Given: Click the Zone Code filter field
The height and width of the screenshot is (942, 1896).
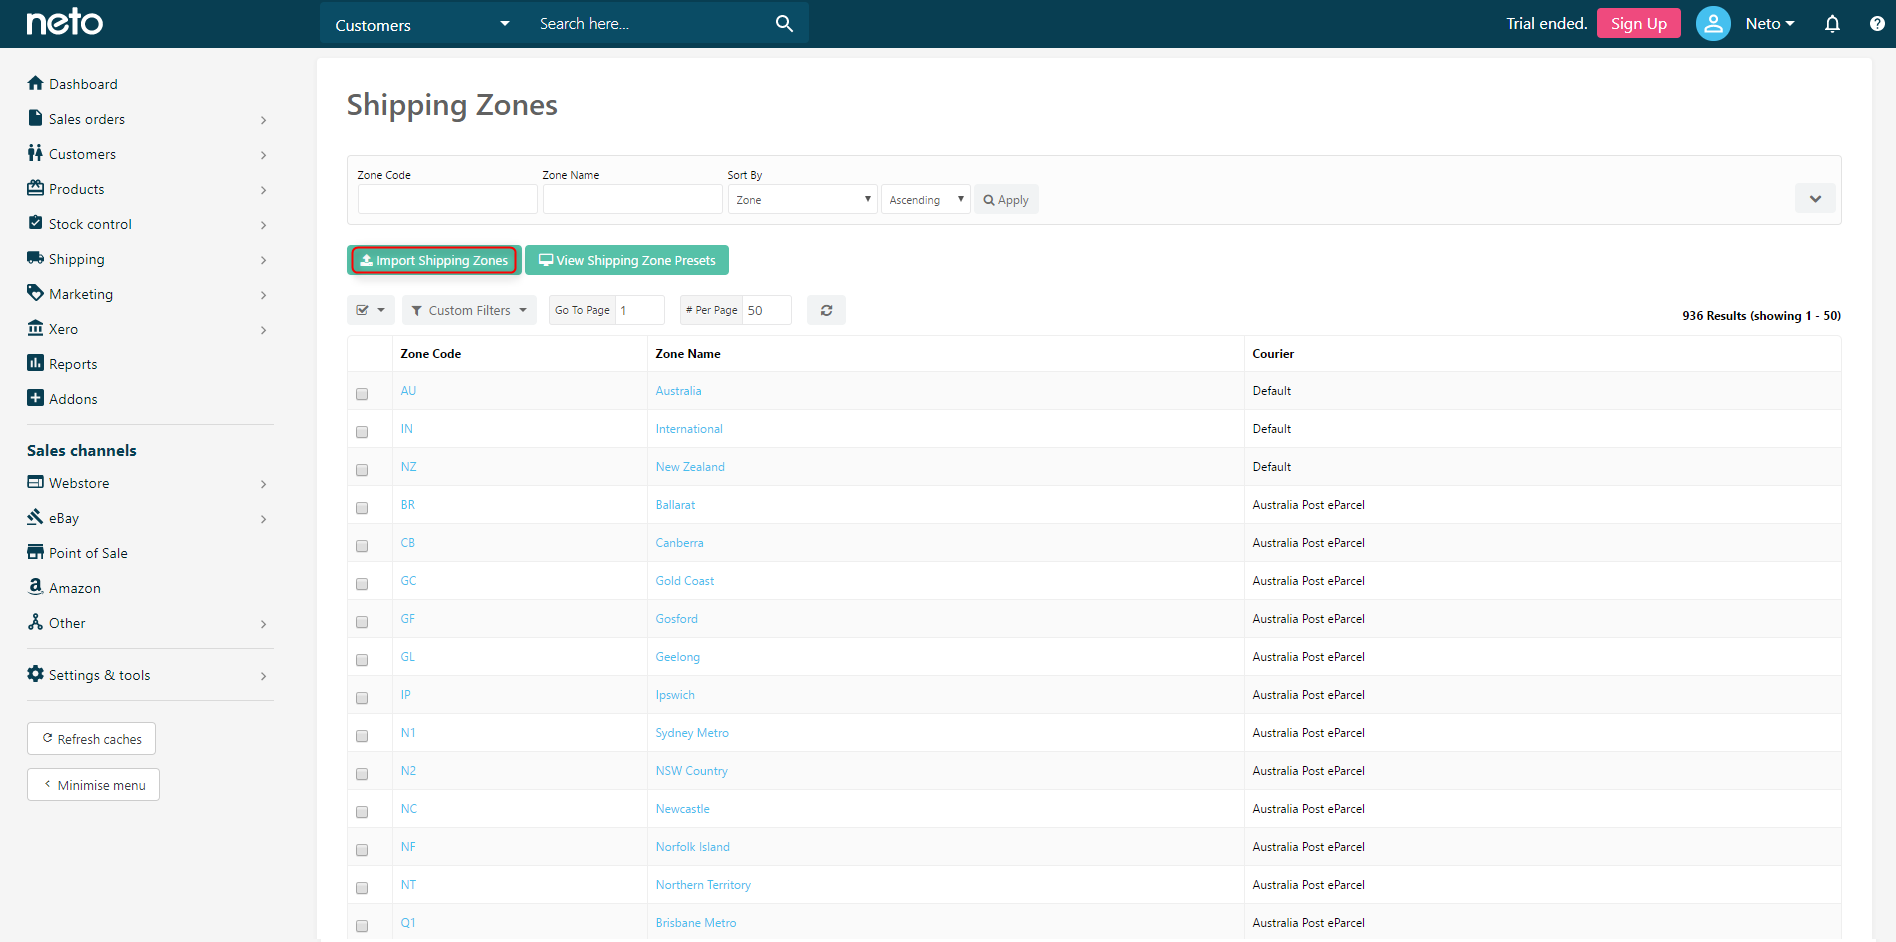Looking at the screenshot, I should coord(447,199).
